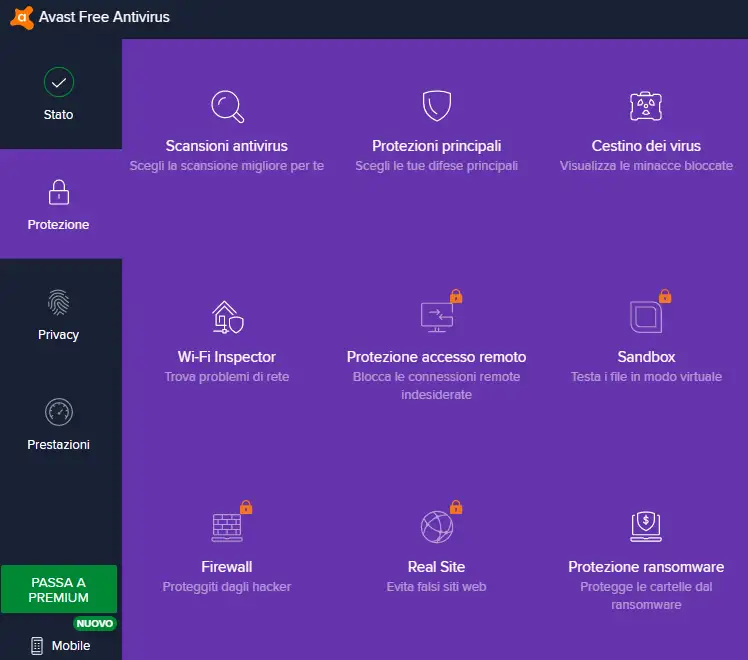This screenshot has width=748, height=660.
Task: Click the orange lock badge on Real Site
Action: coord(456,507)
